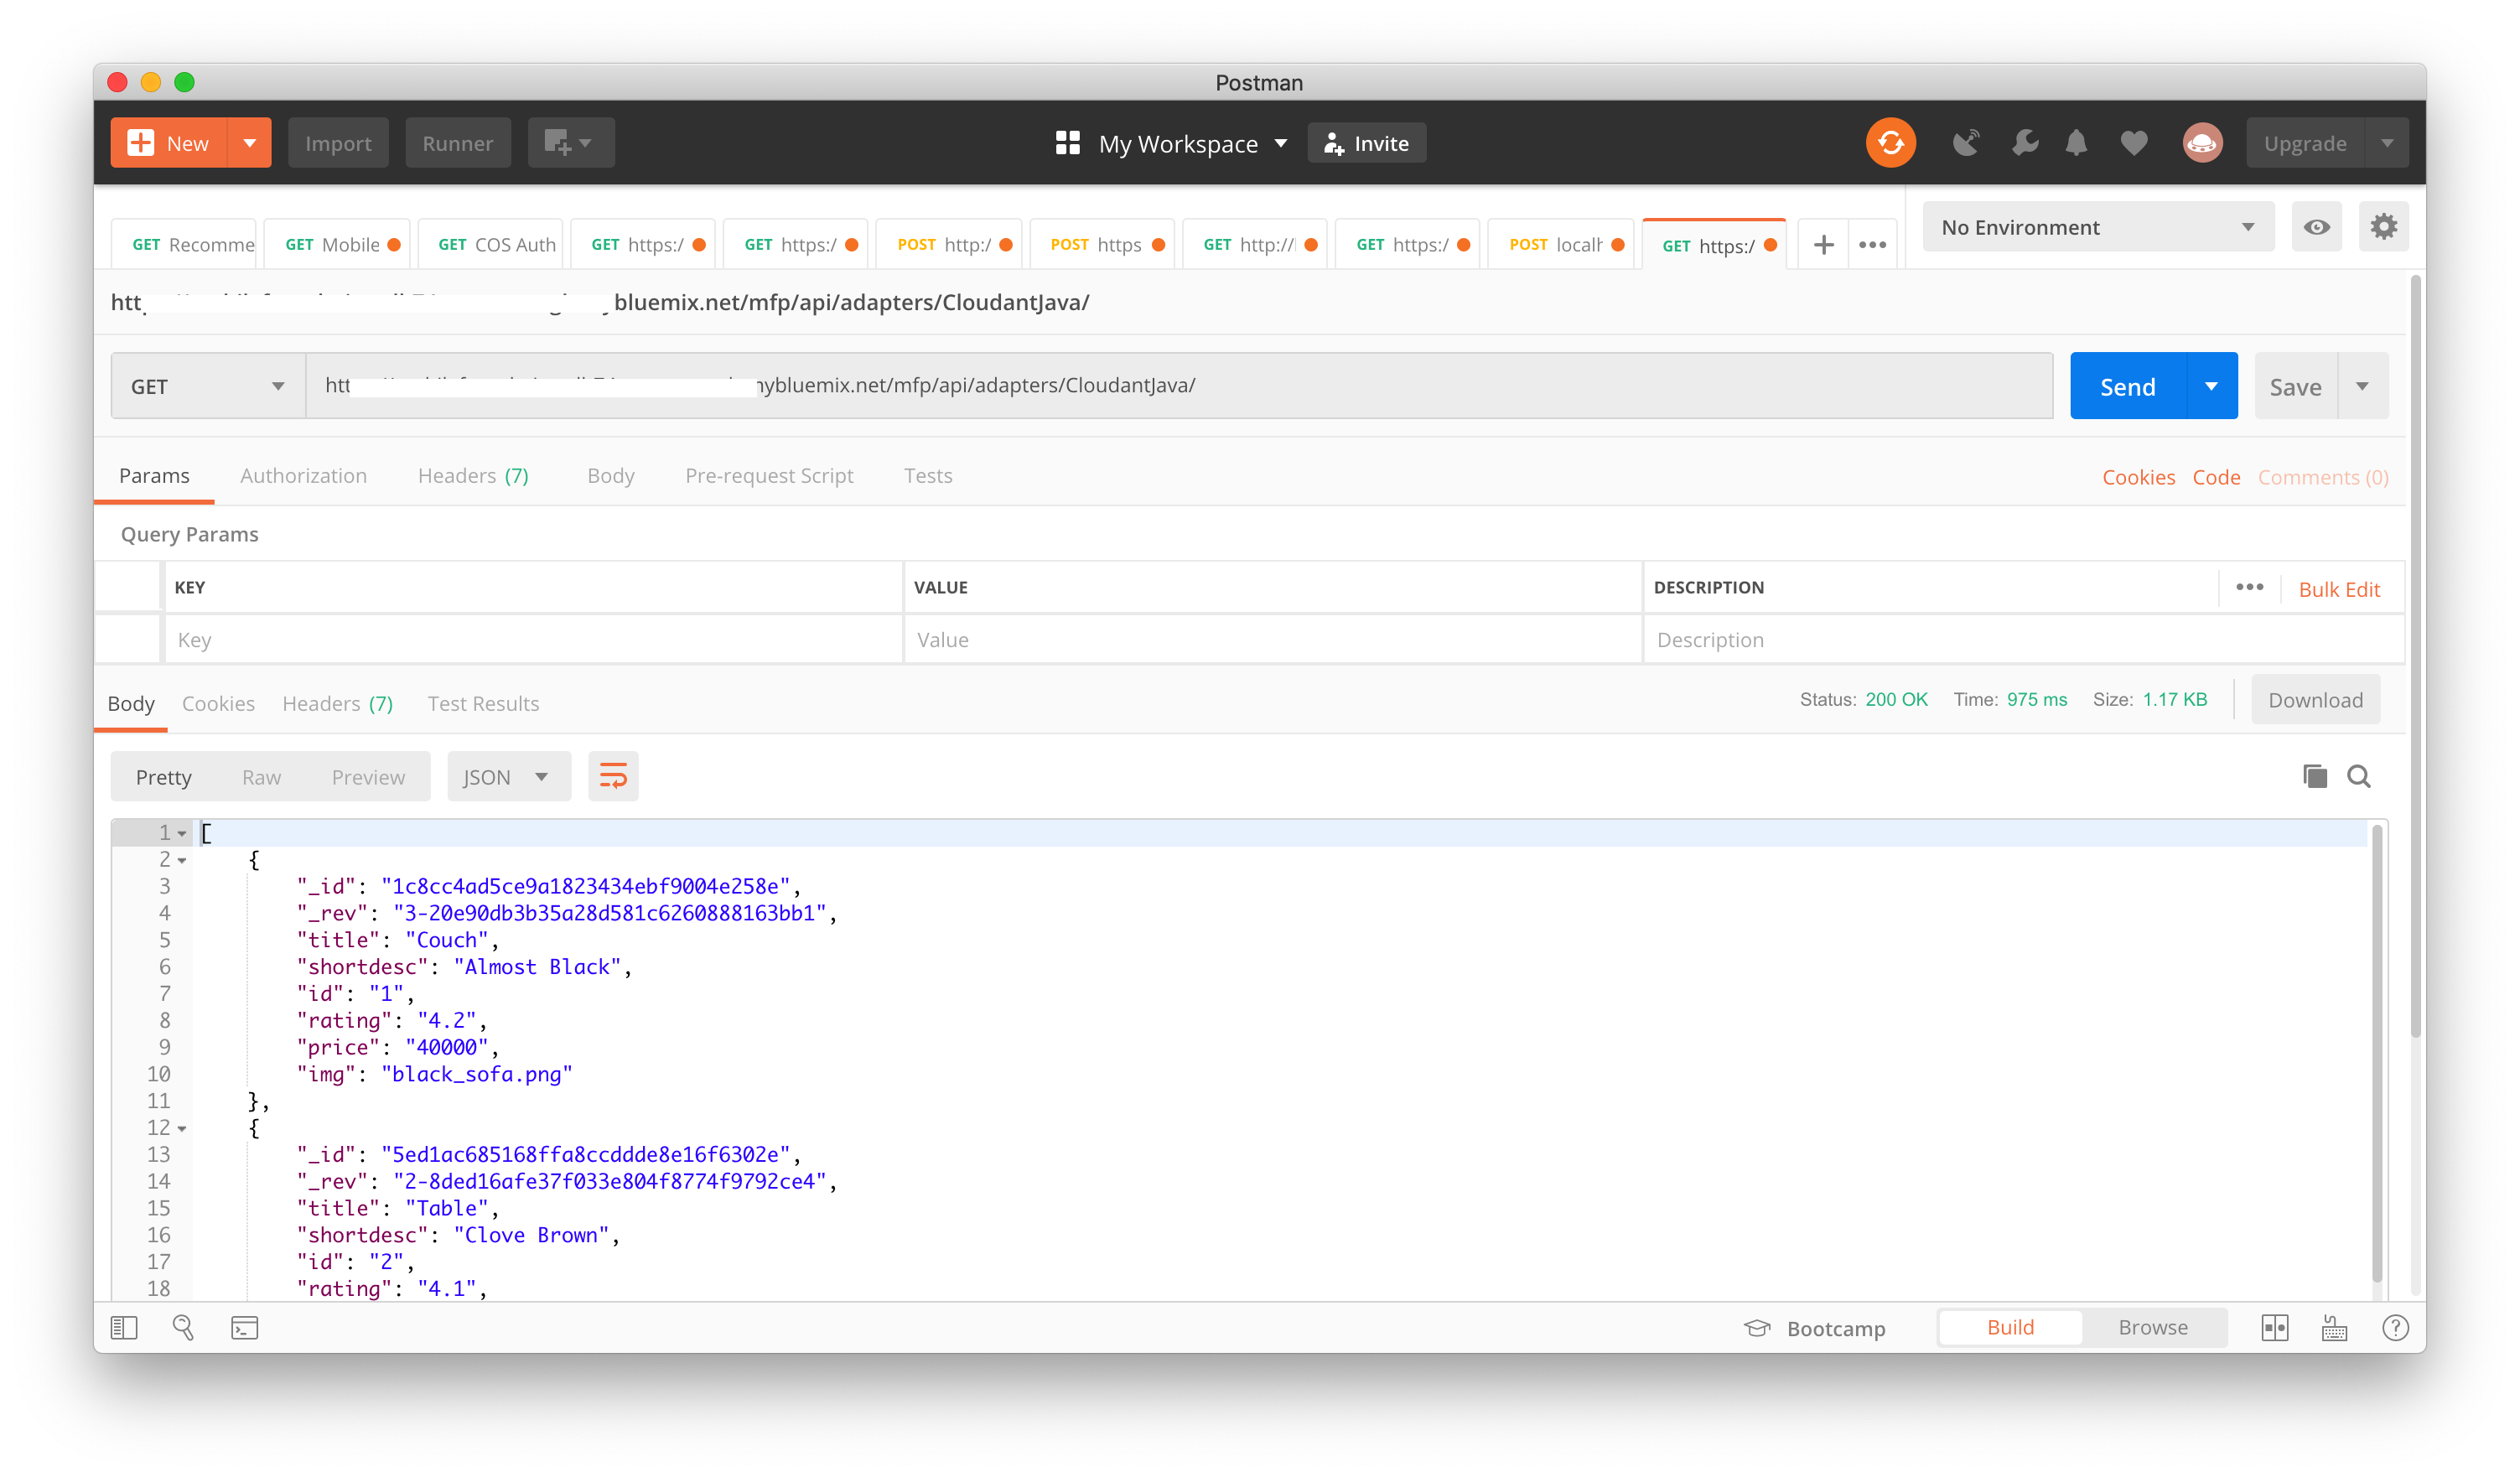This screenshot has width=2520, height=1477.
Task: Switch to Browse mode
Action: (2152, 1328)
